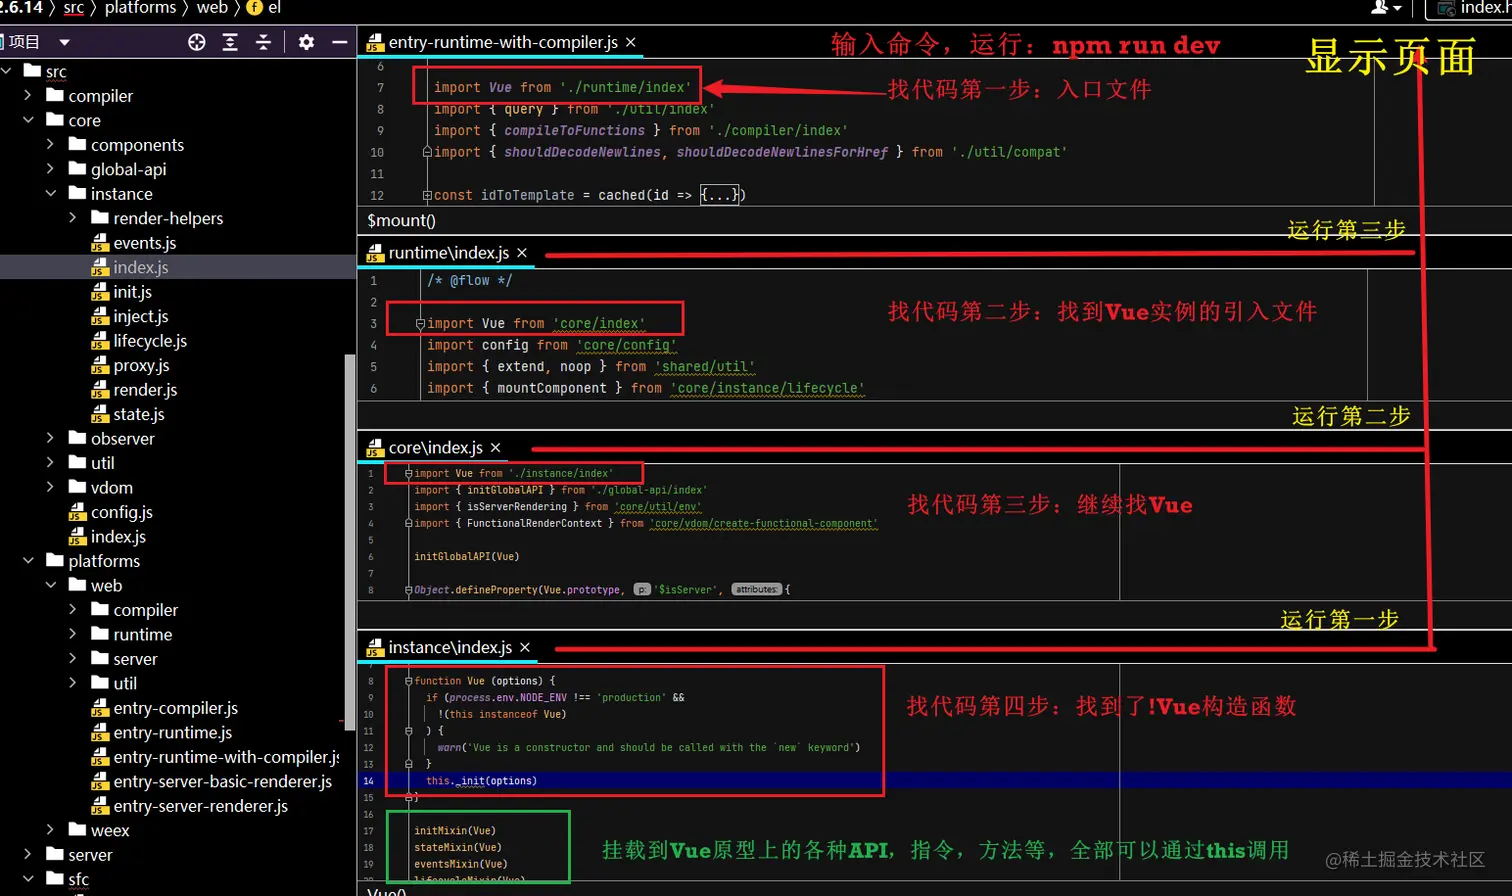Switch to the runtime\index.js tab

tap(438, 253)
